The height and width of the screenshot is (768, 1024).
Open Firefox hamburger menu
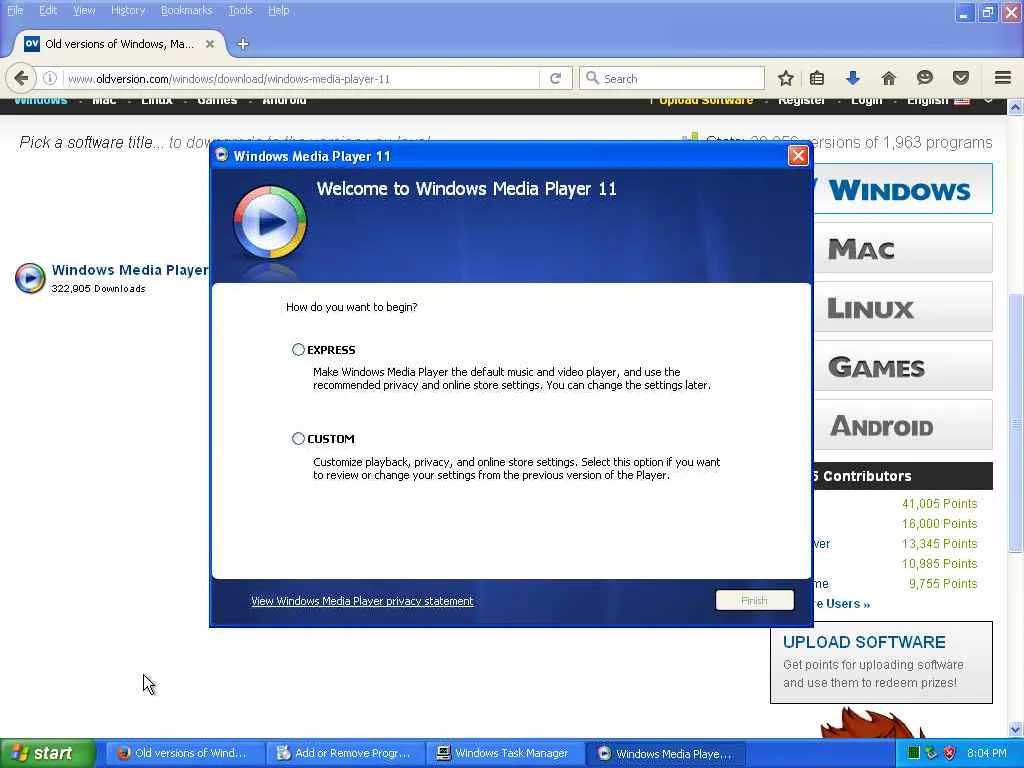[x=1002, y=78]
